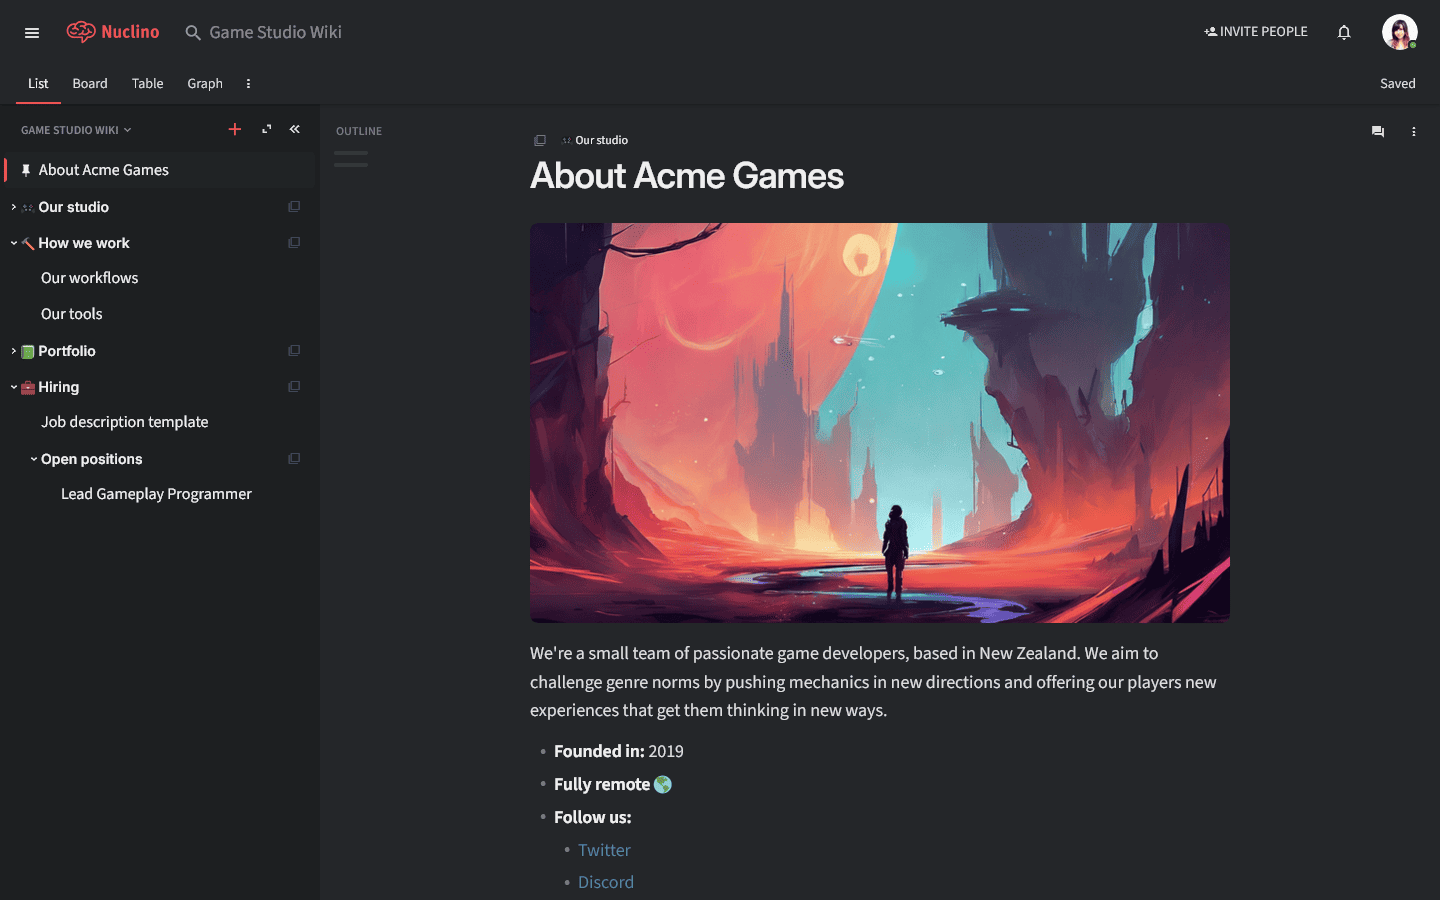Switch to the Board view tab
Image resolution: width=1440 pixels, height=900 pixels.
tap(89, 84)
